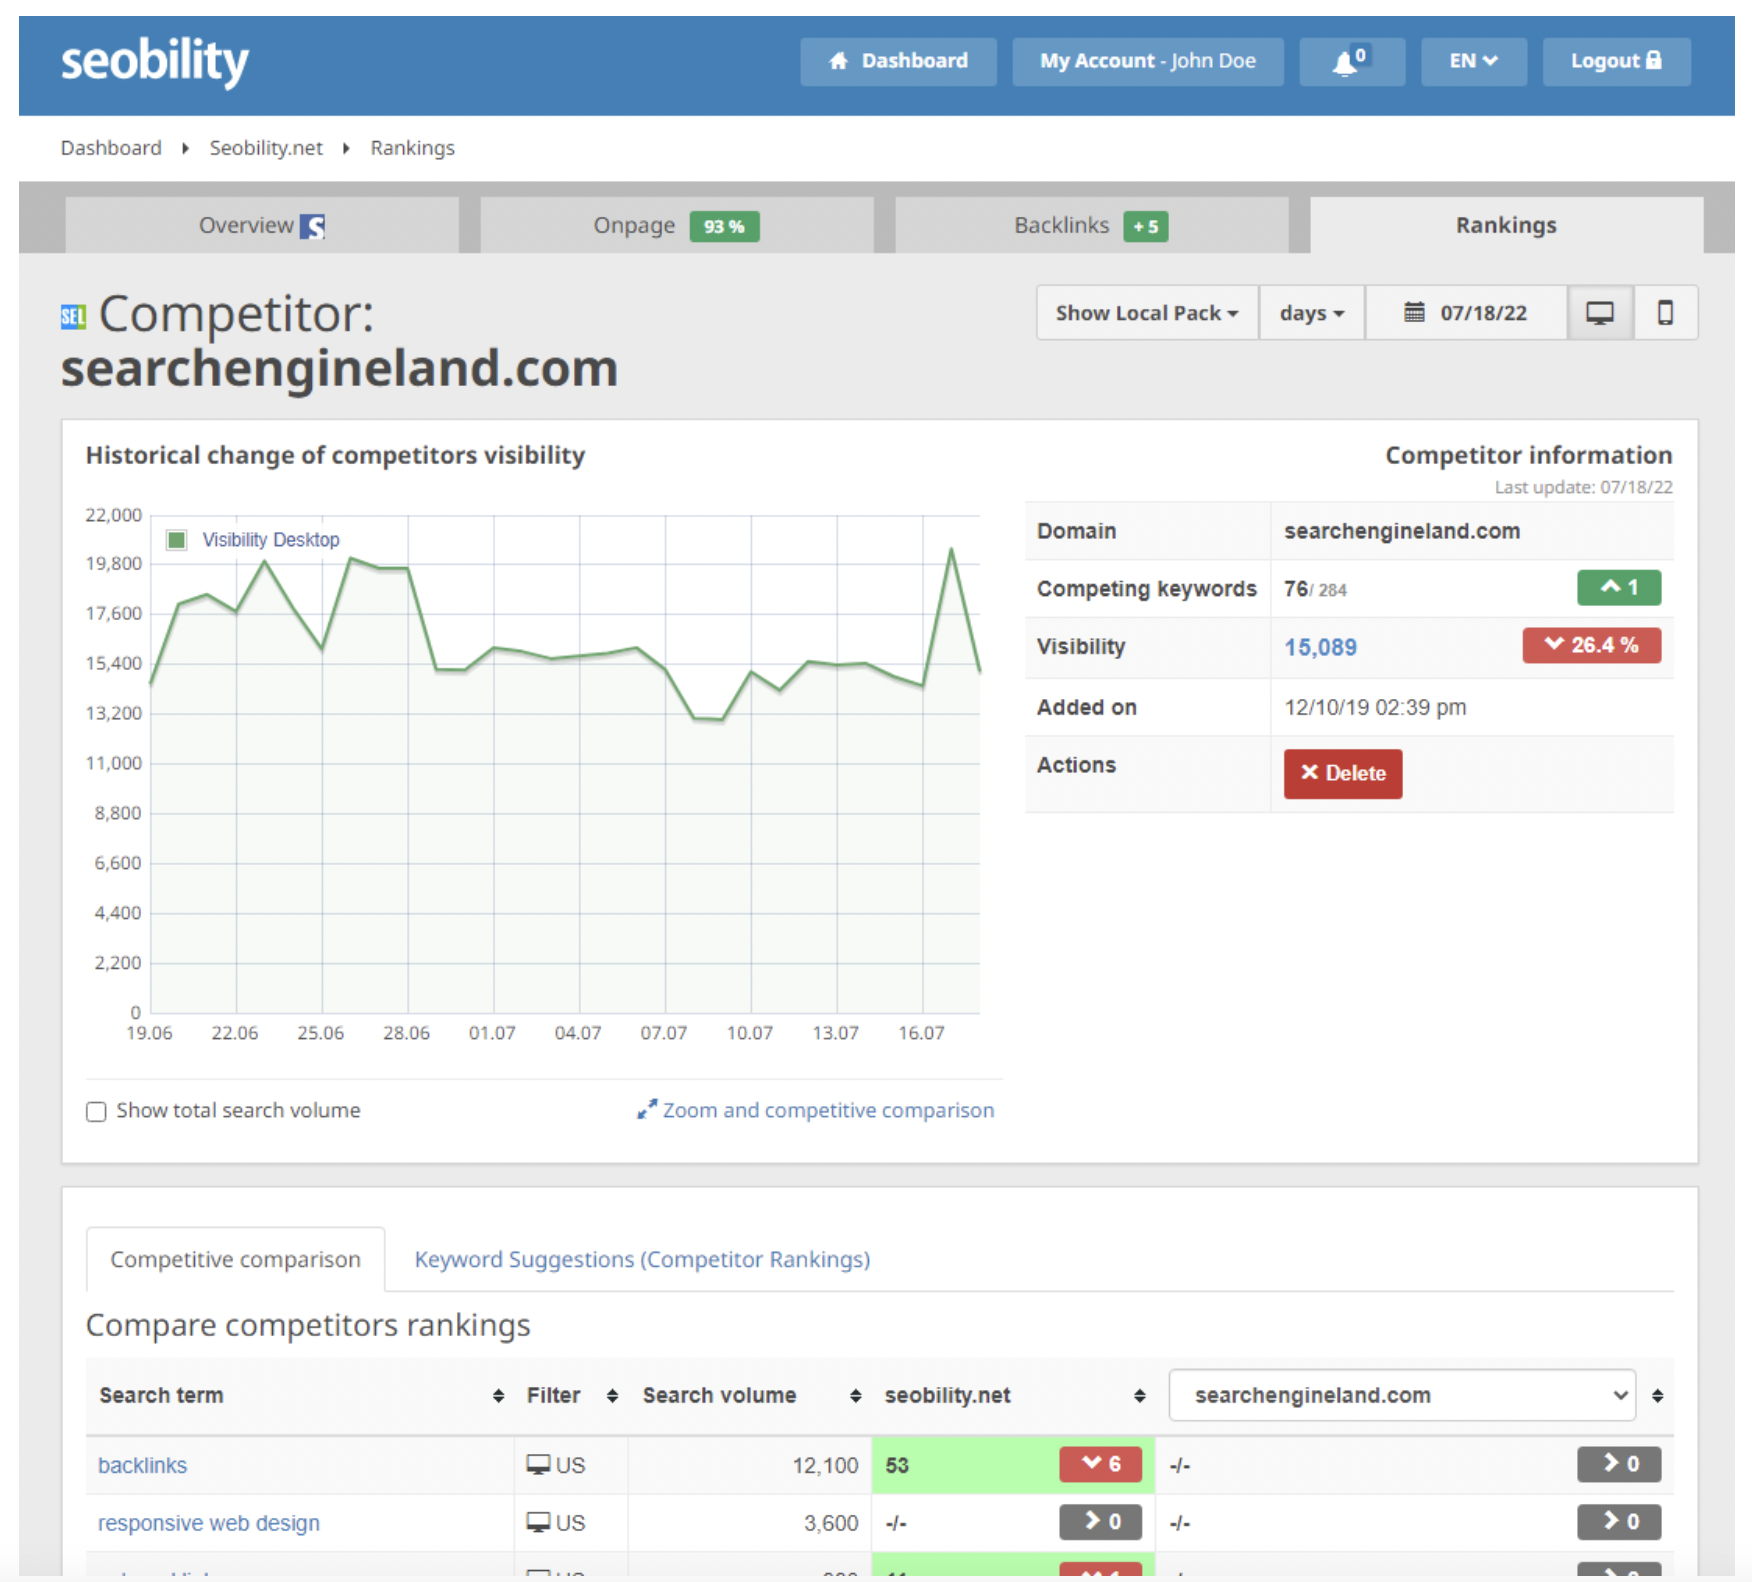Click Rankings in the breadcrumb

point(412,148)
